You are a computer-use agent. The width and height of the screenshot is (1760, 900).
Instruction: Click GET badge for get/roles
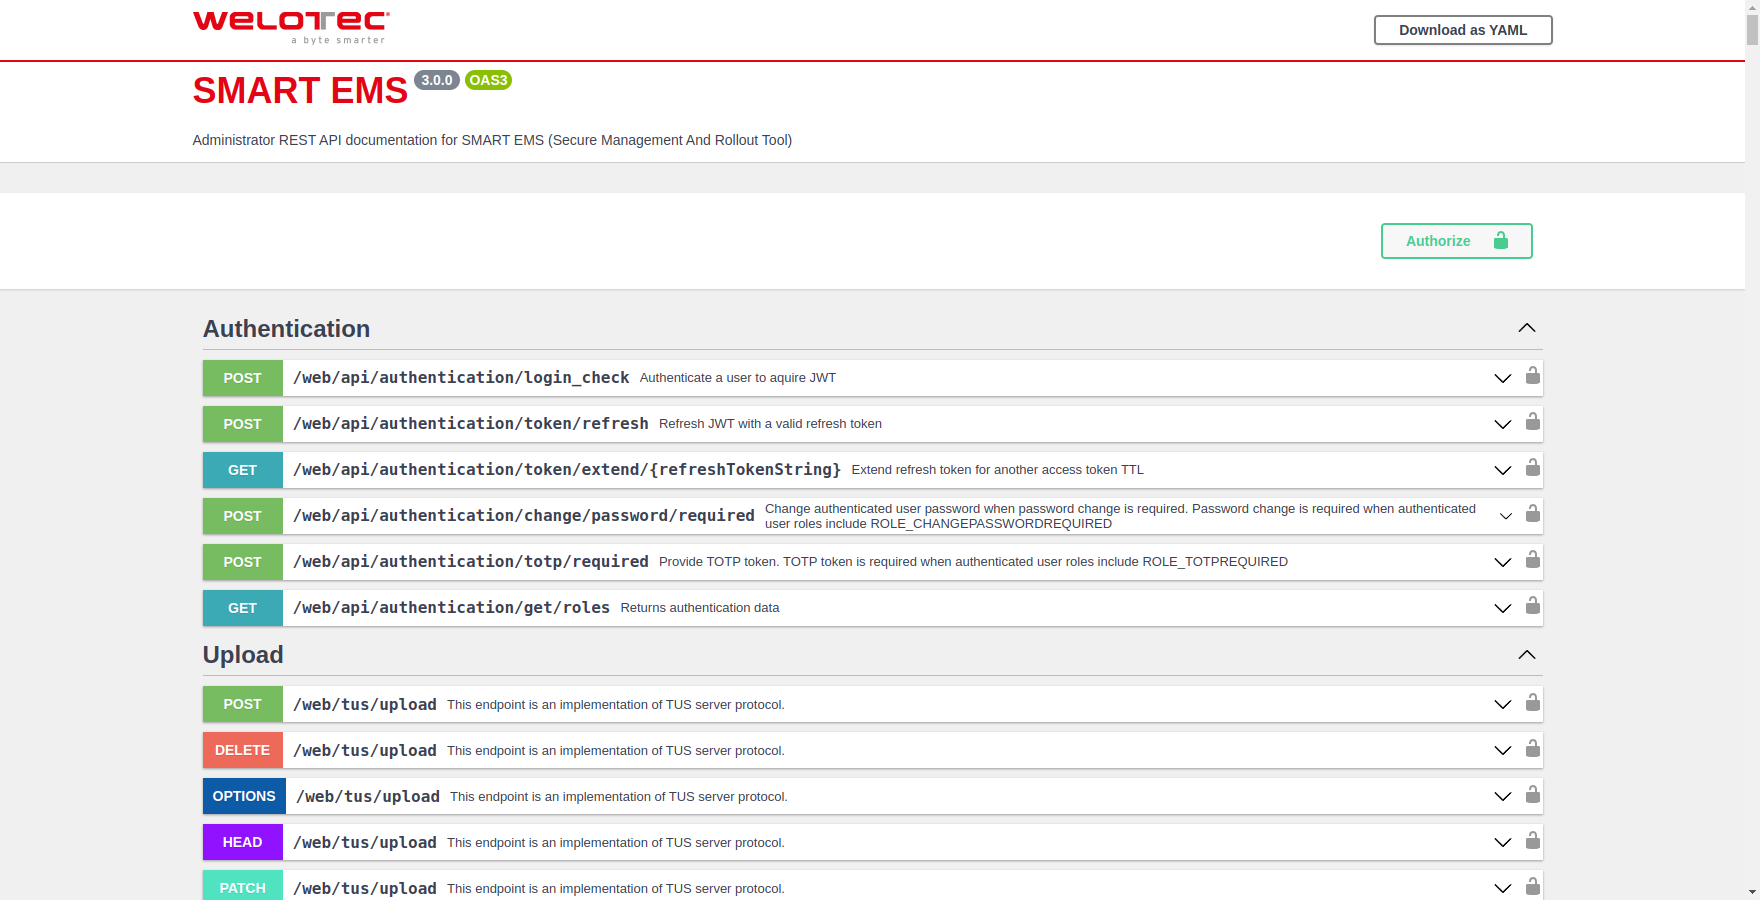(242, 608)
